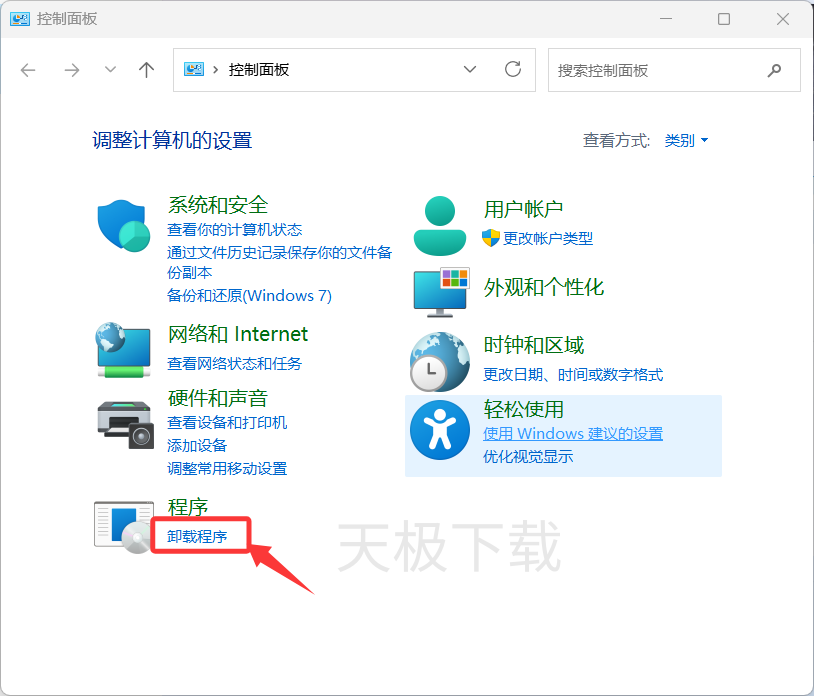Image resolution: width=814 pixels, height=696 pixels.
Task: Open the 系统和安全 category heading
Action: [x=218, y=205]
